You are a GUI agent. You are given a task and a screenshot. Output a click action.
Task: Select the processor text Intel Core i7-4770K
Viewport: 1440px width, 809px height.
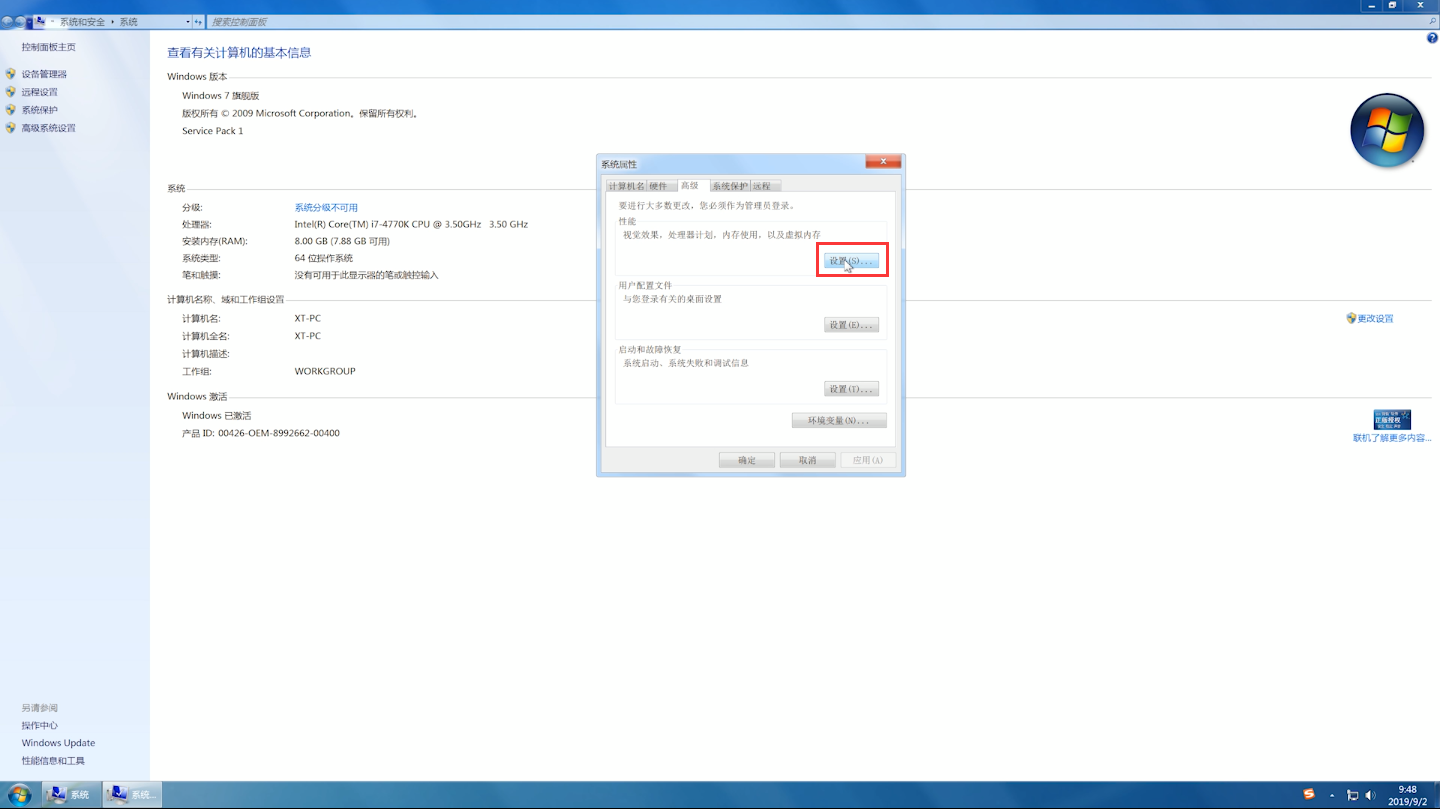411,224
